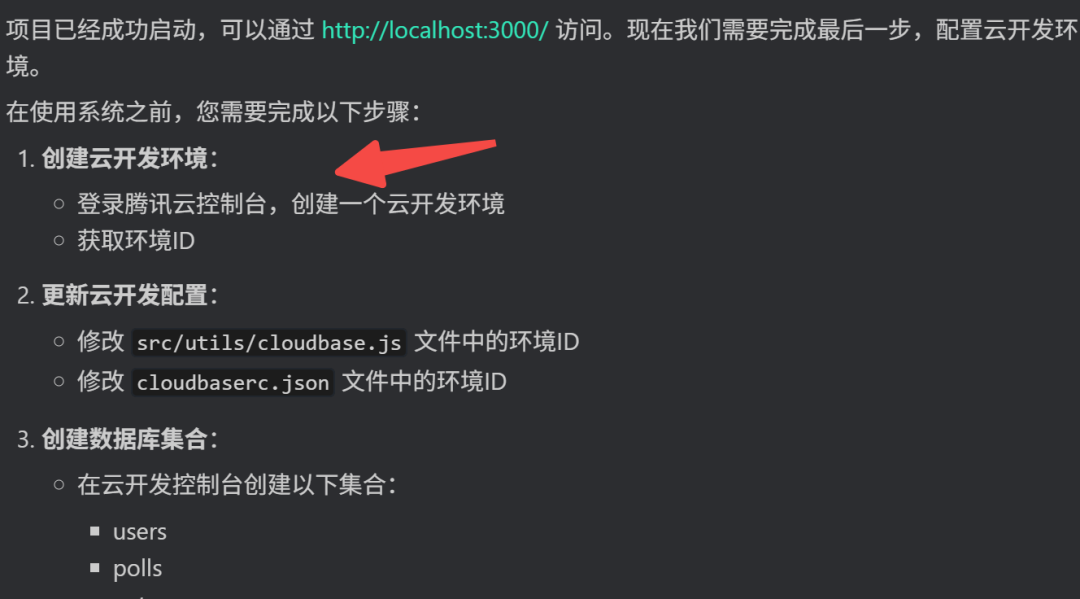Click the 获取环境ID list item
Screen dimensions: 1080x599
[x=136, y=241]
